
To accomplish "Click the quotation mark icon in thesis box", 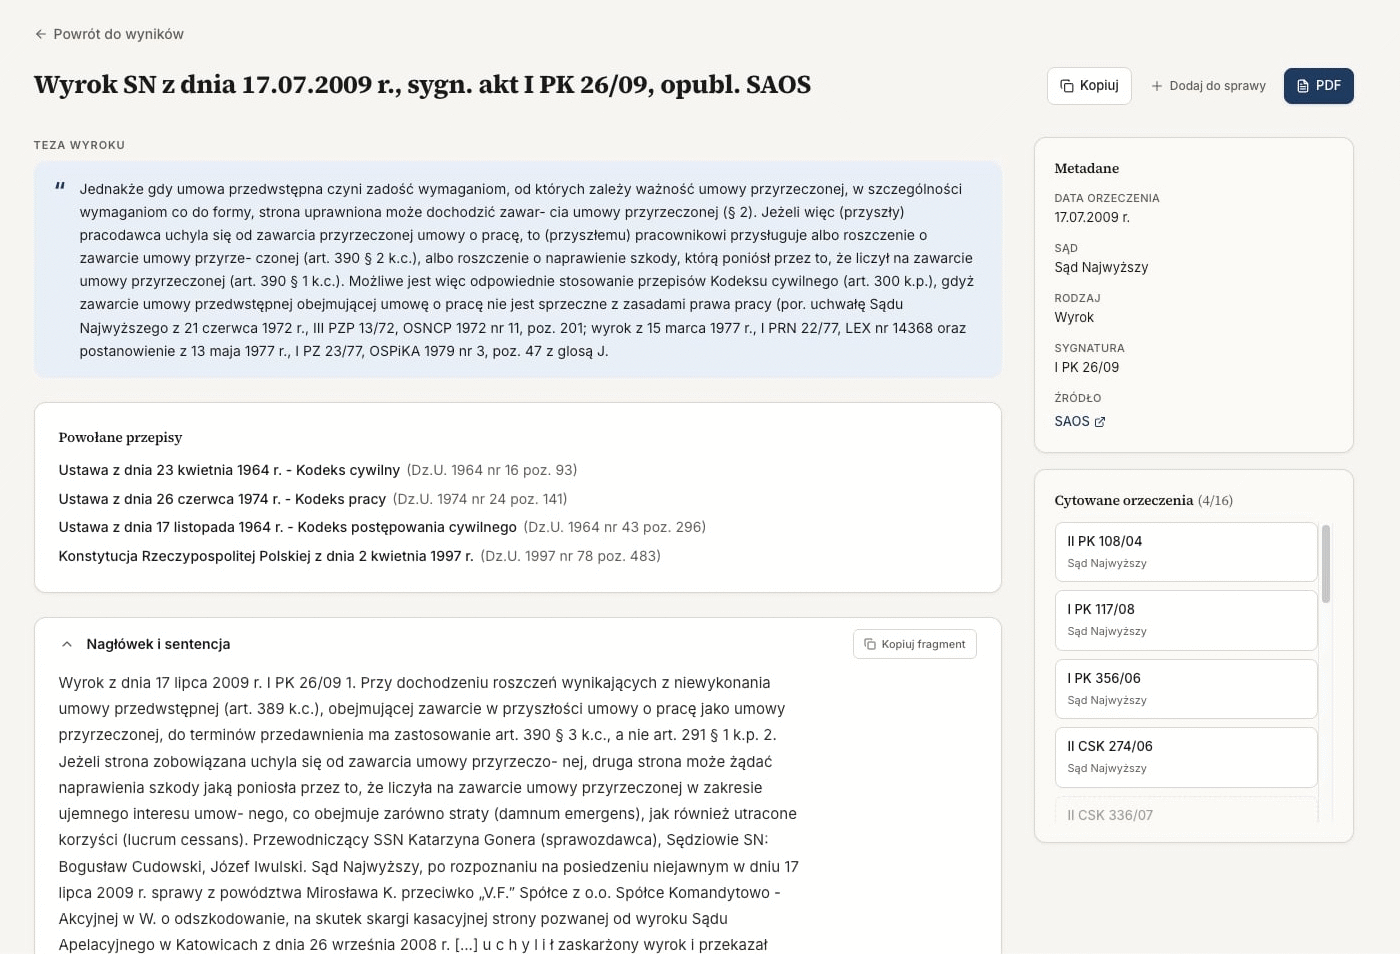I will click(x=60, y=187).
